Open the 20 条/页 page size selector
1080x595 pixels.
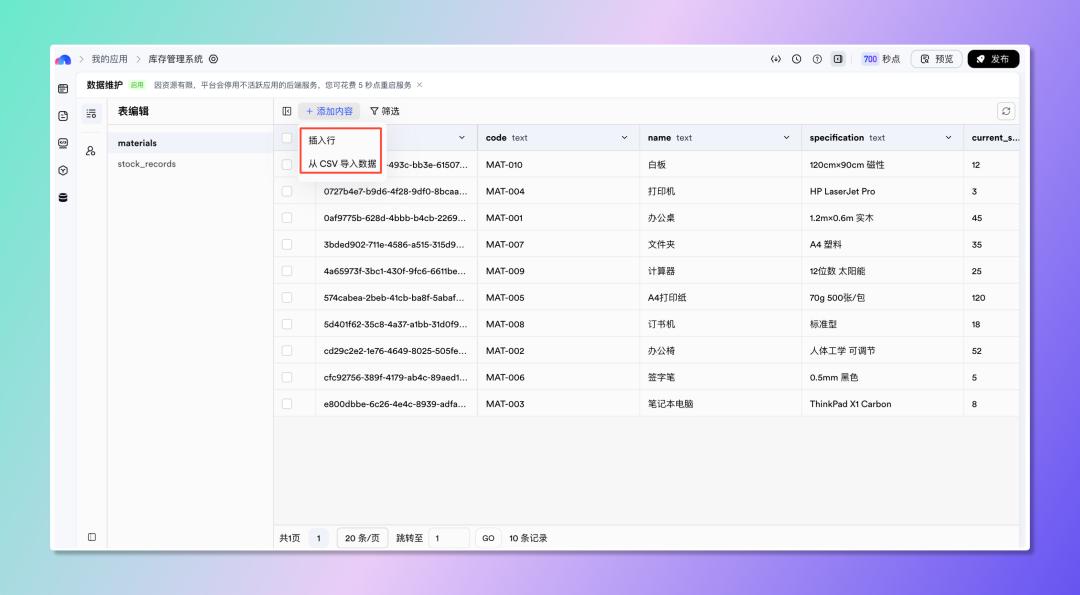click(x=362, y=537)
